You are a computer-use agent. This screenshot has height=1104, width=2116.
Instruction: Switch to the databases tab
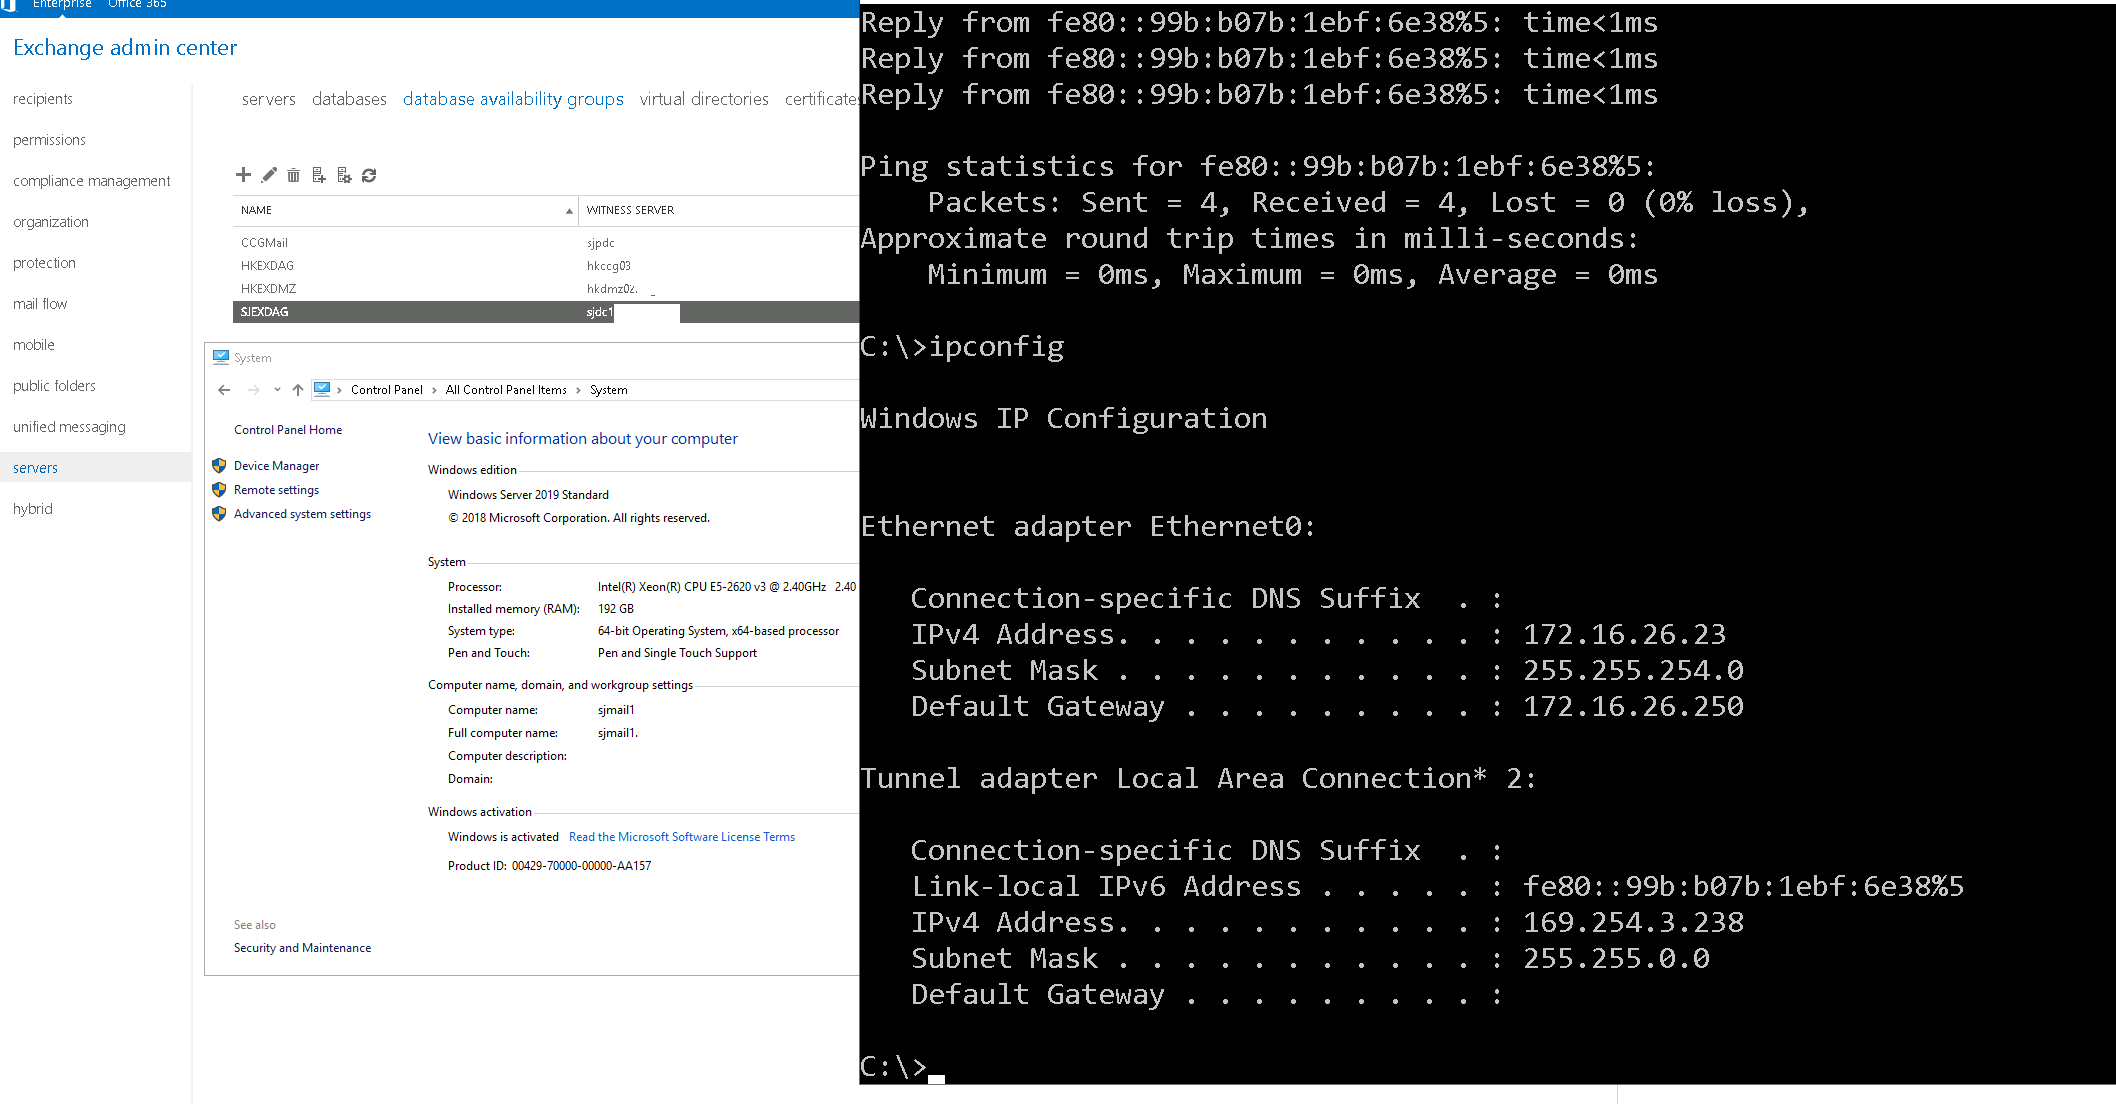[349, 99]
